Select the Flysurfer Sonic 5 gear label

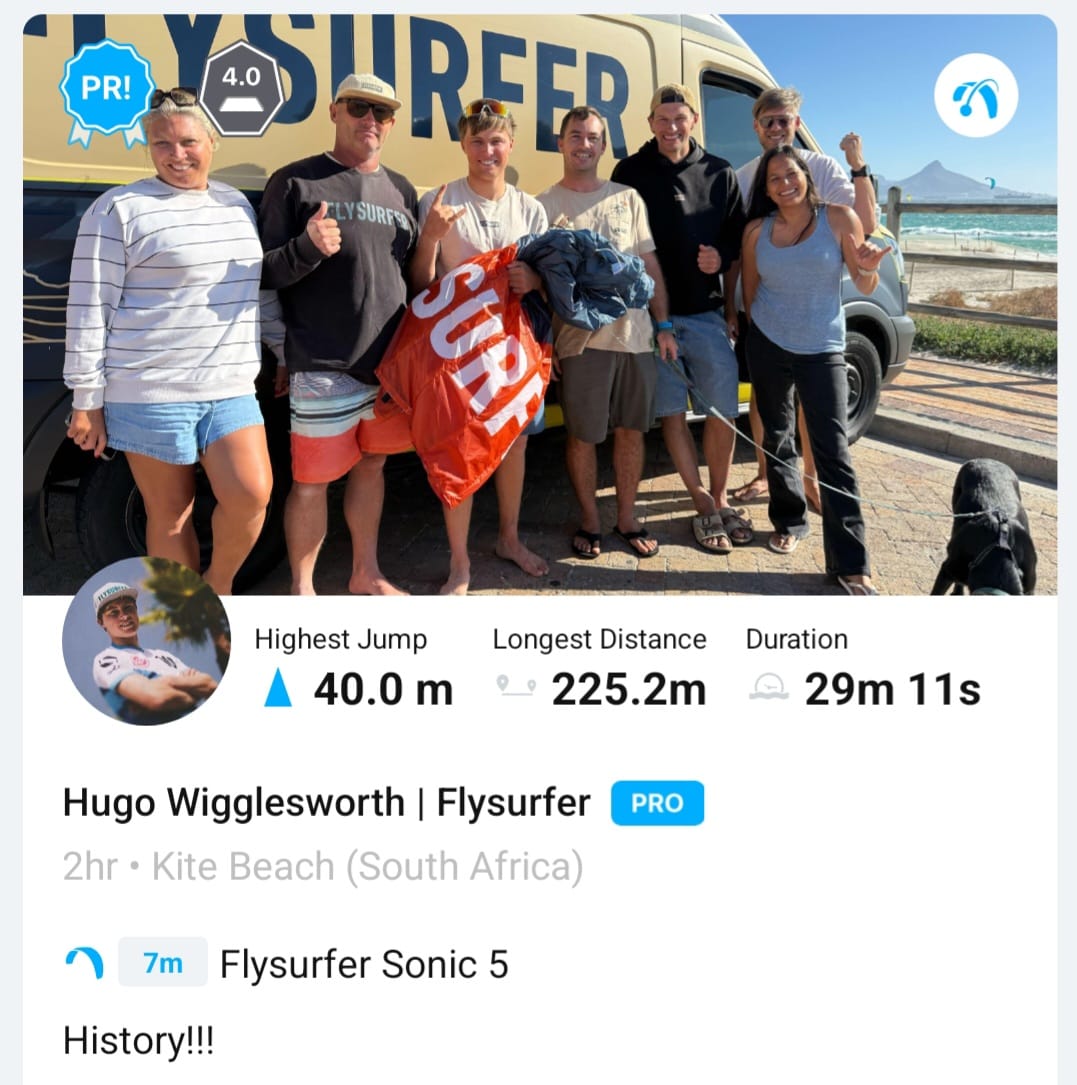pos(364,964)
